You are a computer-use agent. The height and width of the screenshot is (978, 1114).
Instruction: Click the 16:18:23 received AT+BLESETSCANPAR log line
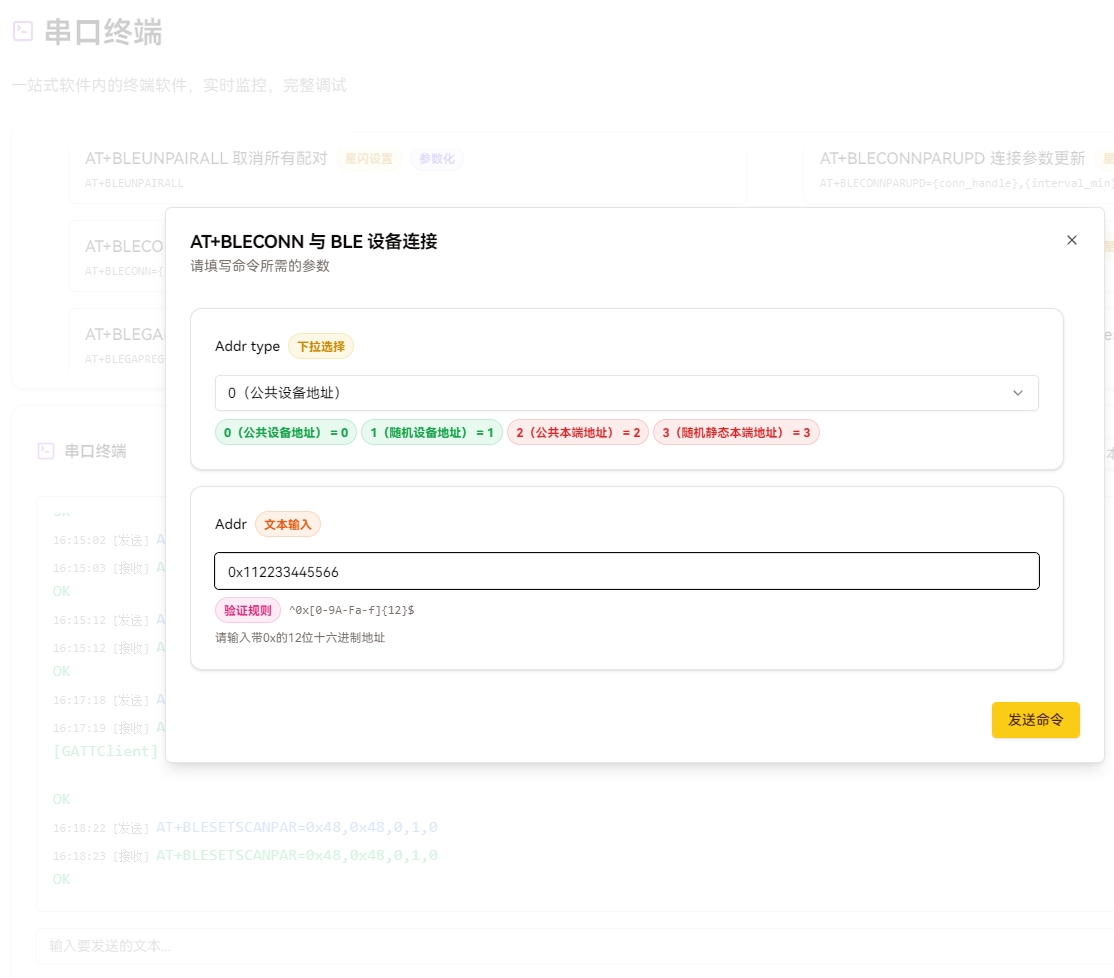tap(245, 855)
